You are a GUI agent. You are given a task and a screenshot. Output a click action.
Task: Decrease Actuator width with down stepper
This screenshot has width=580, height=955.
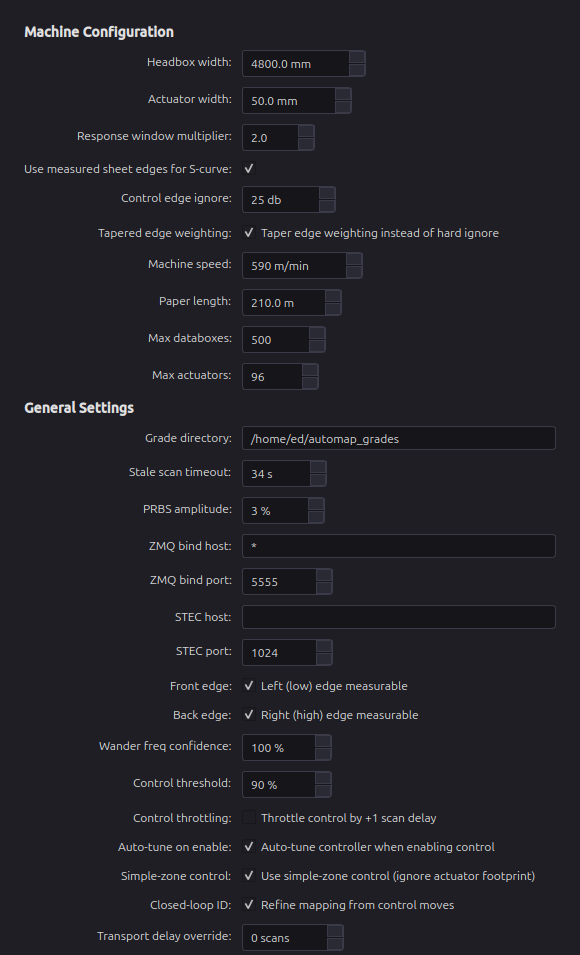[x=343, y=107]
